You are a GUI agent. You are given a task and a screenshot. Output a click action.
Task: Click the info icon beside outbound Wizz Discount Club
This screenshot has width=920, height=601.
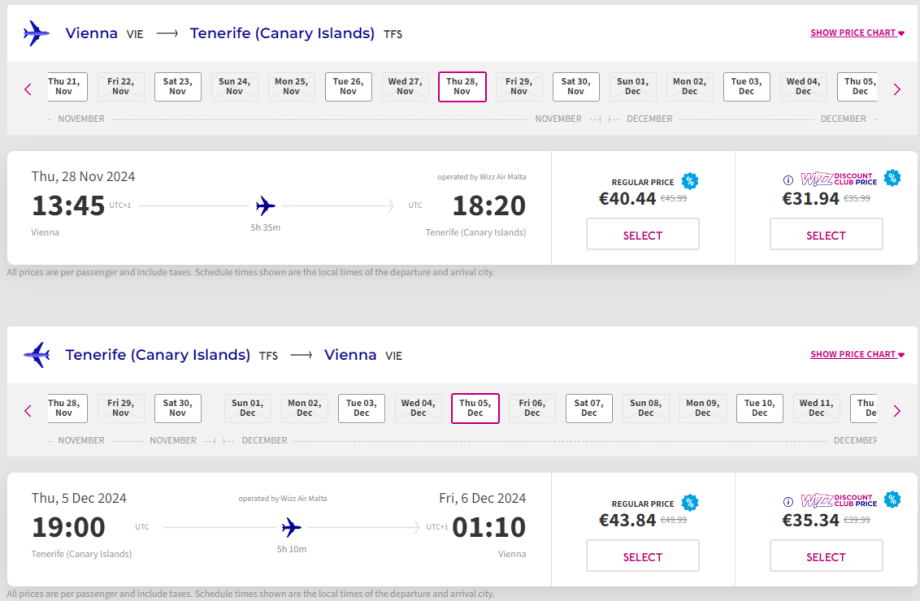click(x=789, y=179)
